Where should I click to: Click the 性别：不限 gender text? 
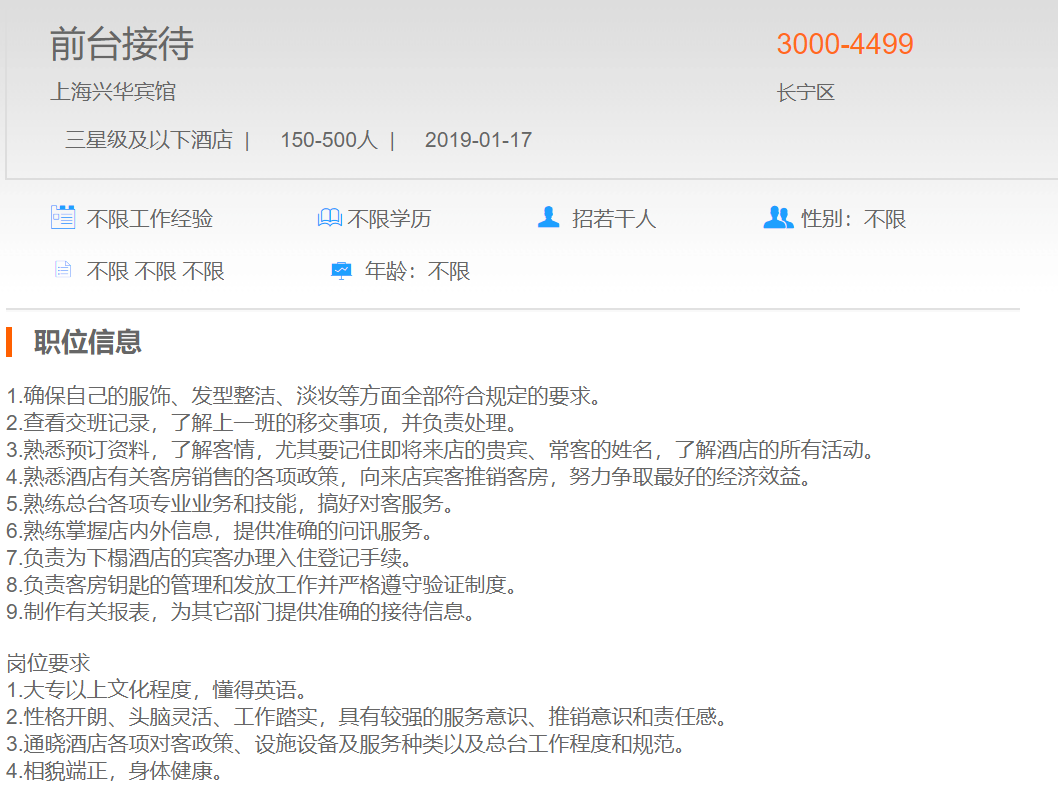click(x=854, y=219)
